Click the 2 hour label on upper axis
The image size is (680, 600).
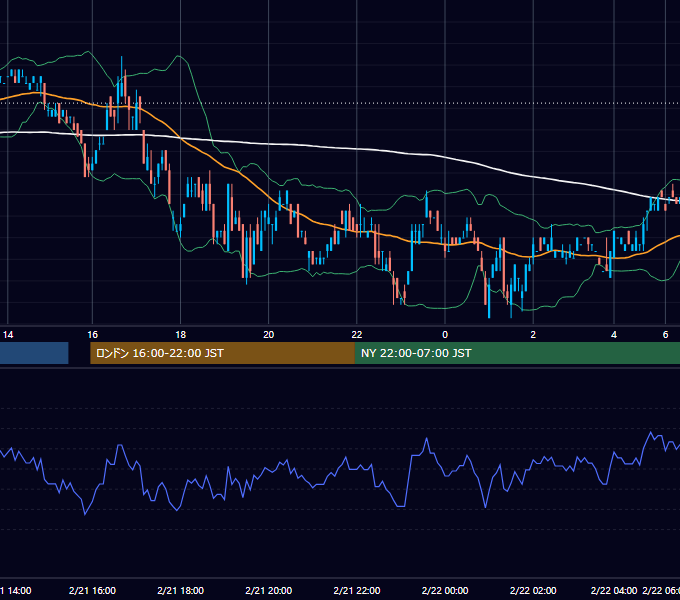point(533,335)
